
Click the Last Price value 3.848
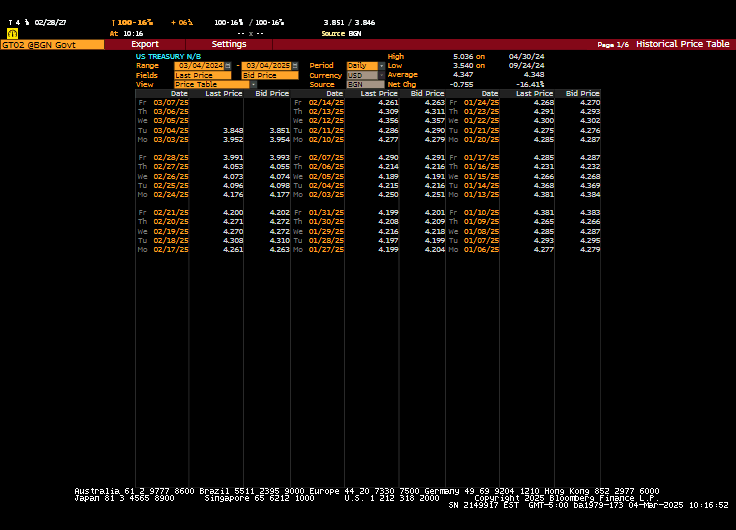(233, 131)
